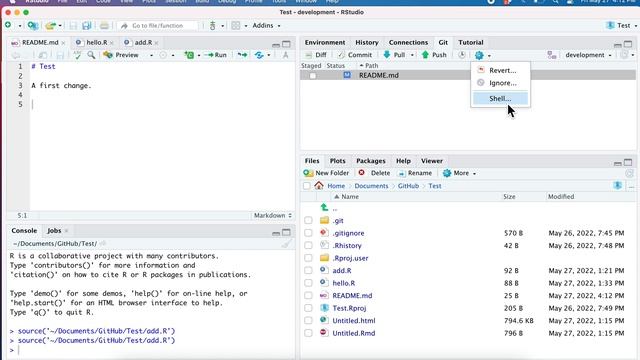640x360 pixels.
Task: Click the modified status icon for README.md
Action: tap(347, 75)
